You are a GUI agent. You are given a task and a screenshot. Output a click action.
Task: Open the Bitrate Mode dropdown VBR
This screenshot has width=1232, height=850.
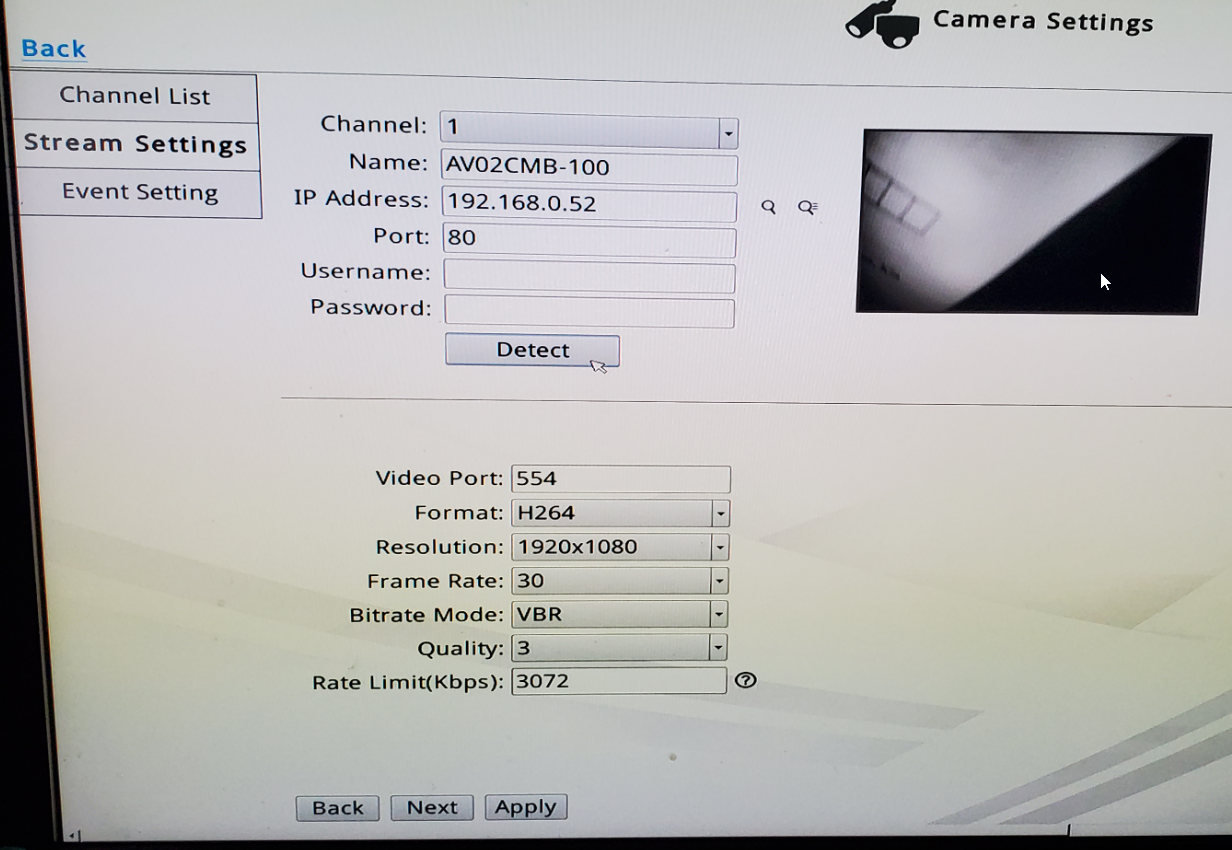coord(620,614)
